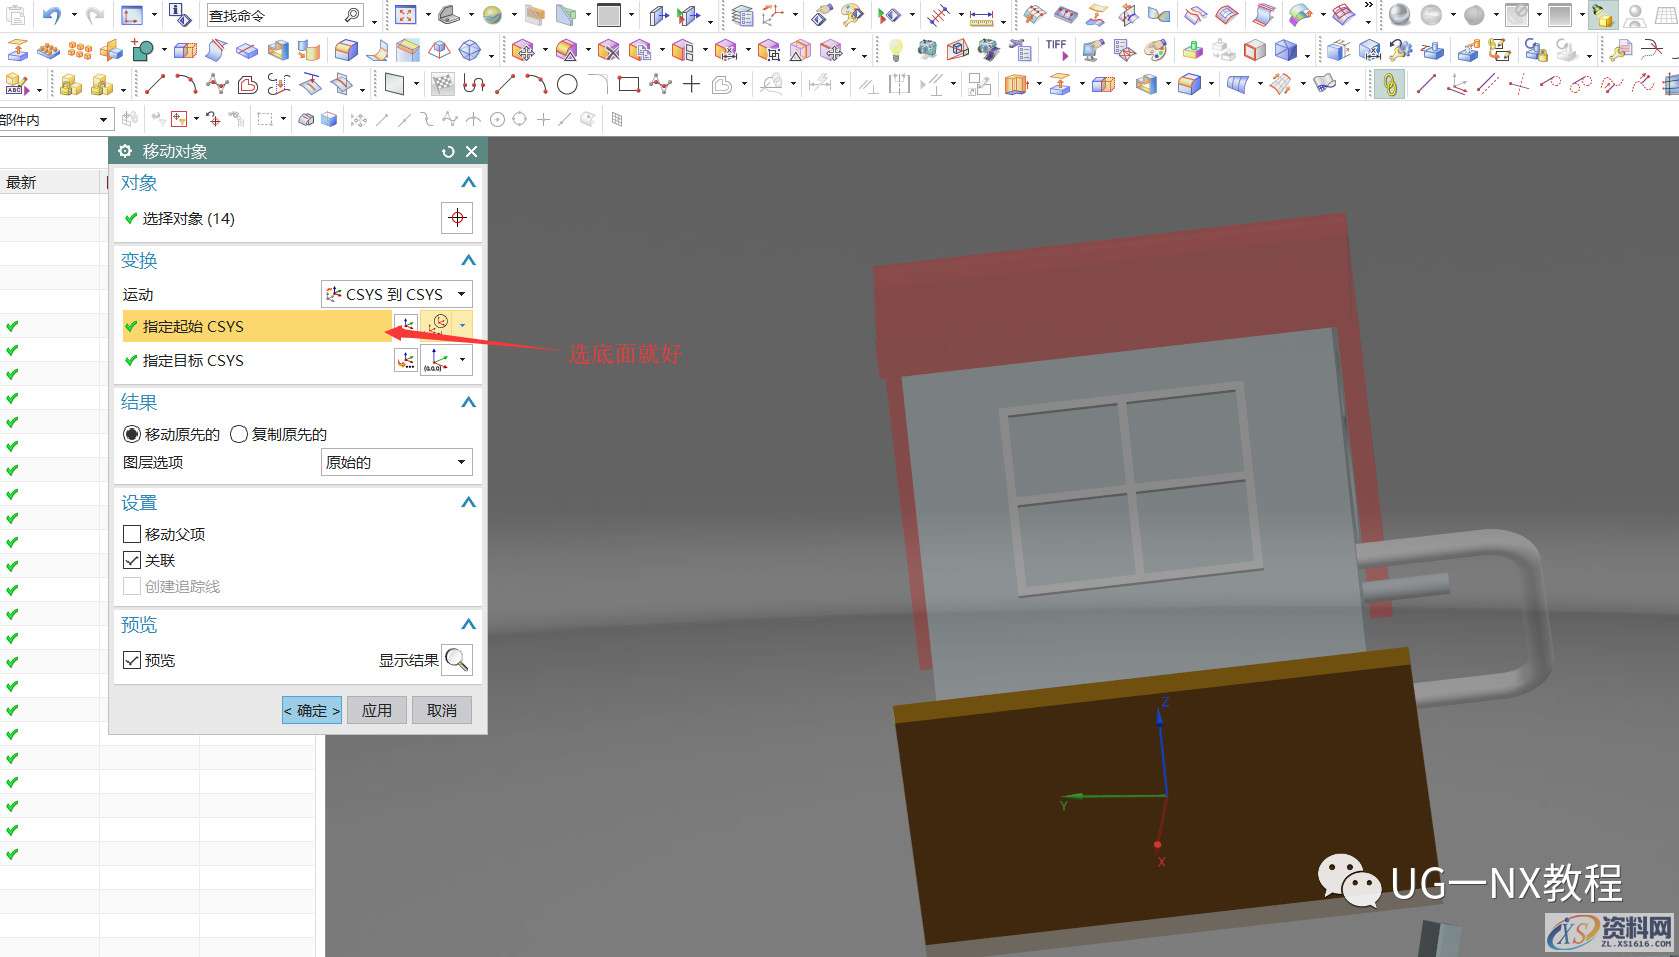The image size is (1679, 957).
Task: Click the Fit view icon
Action: (405, 15)
